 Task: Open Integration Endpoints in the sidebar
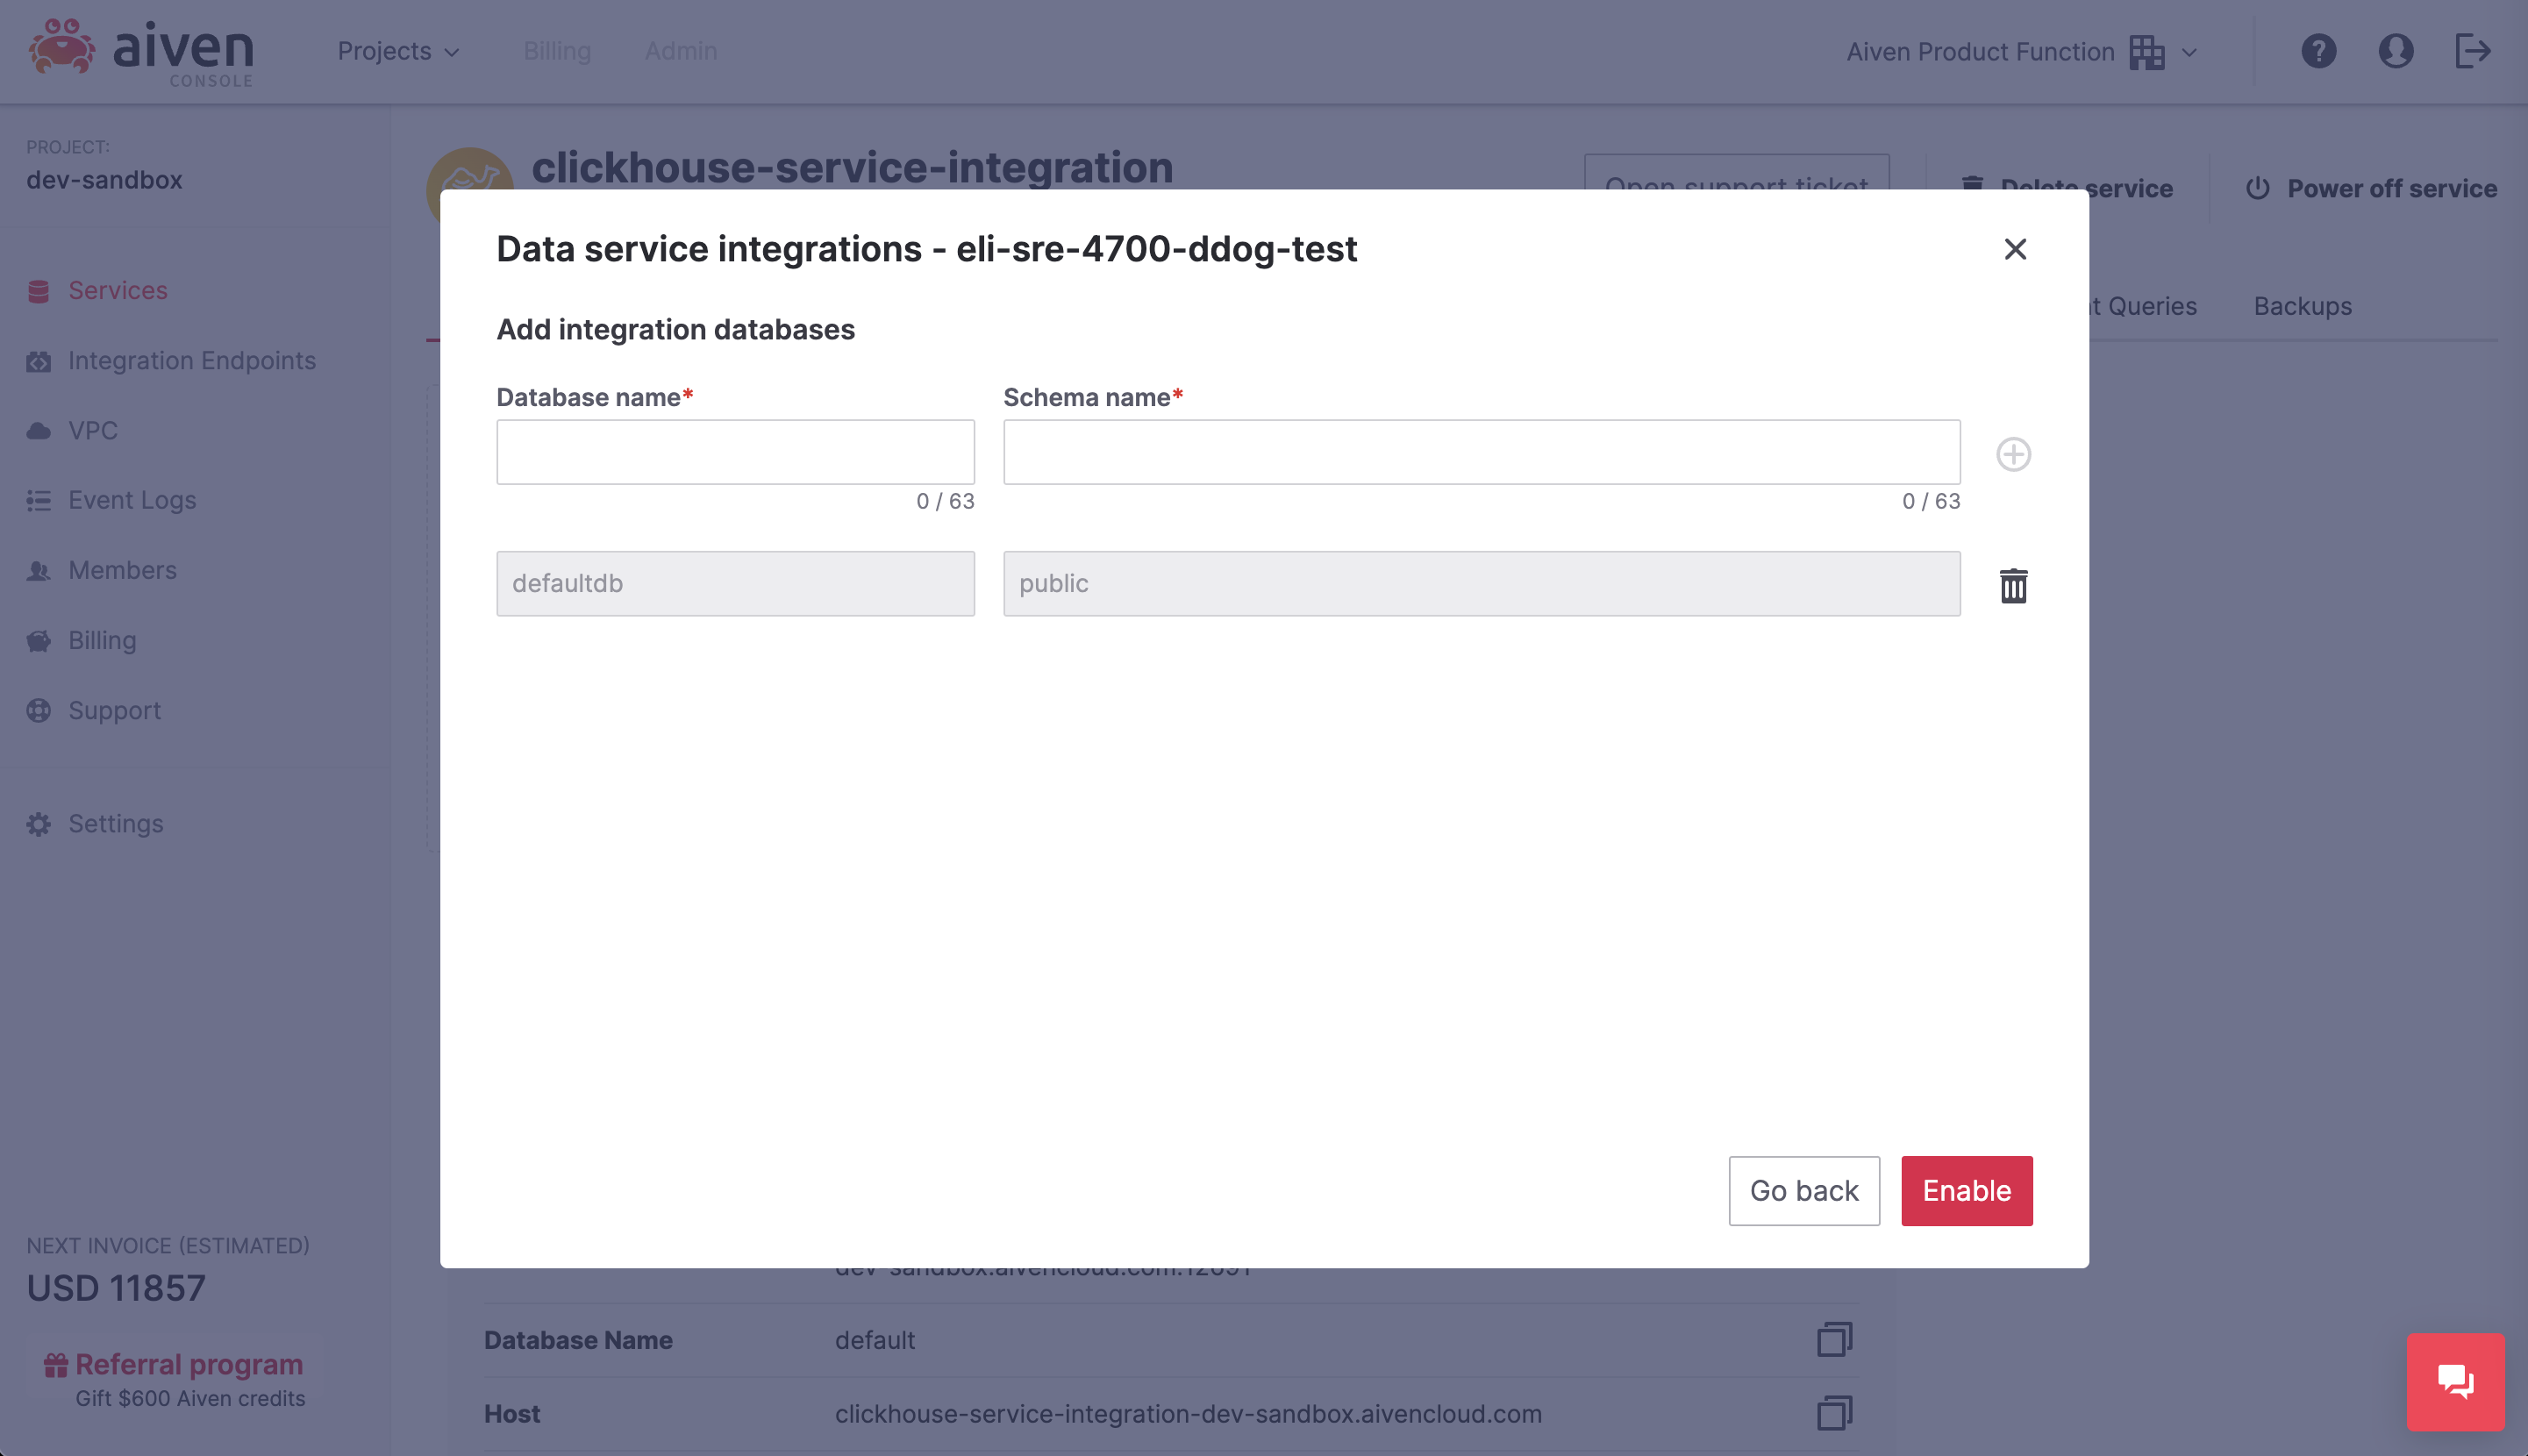tap(191, 360)
